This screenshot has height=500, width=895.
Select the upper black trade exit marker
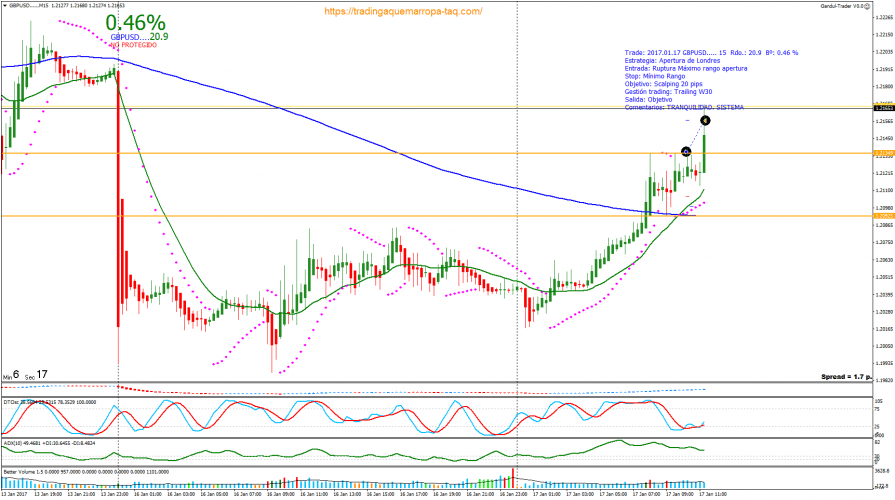[x=705, y=121]
